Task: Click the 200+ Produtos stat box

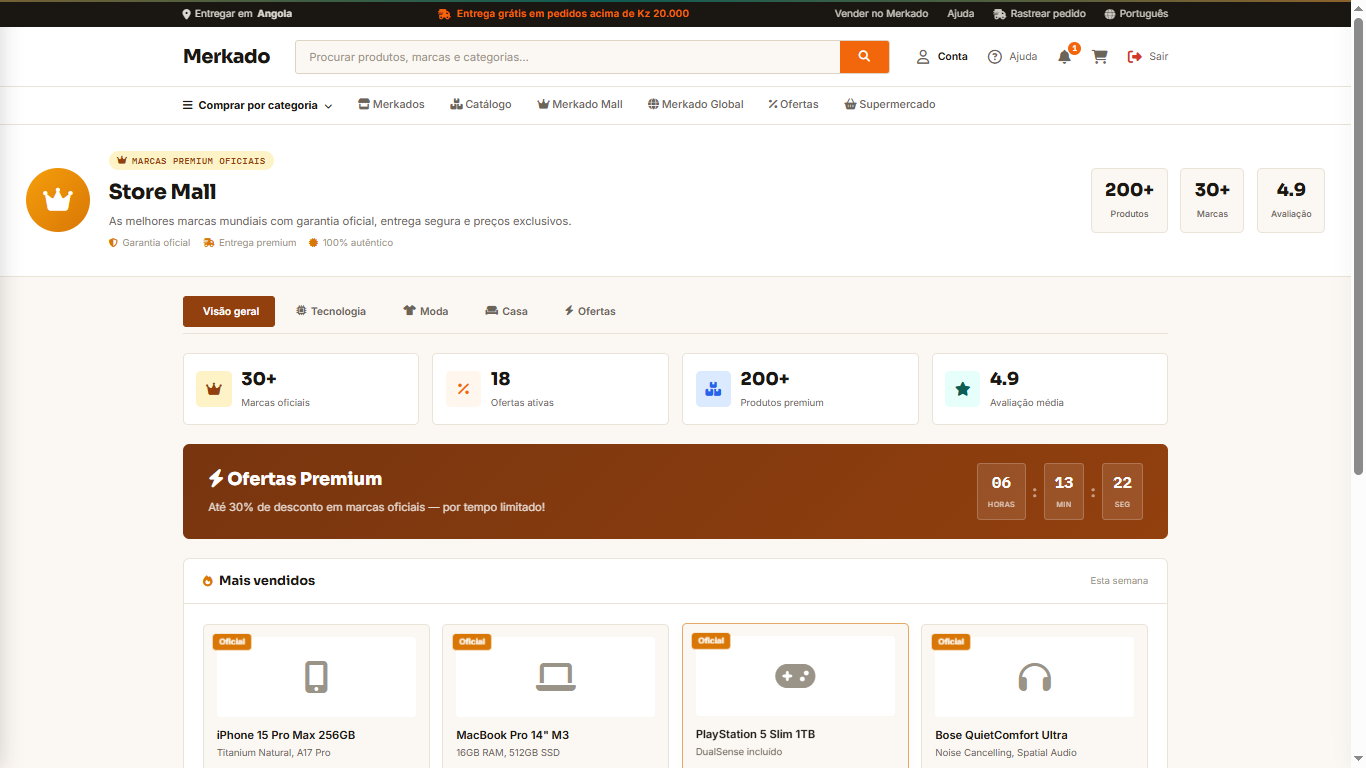Action: coord(1129,200)
